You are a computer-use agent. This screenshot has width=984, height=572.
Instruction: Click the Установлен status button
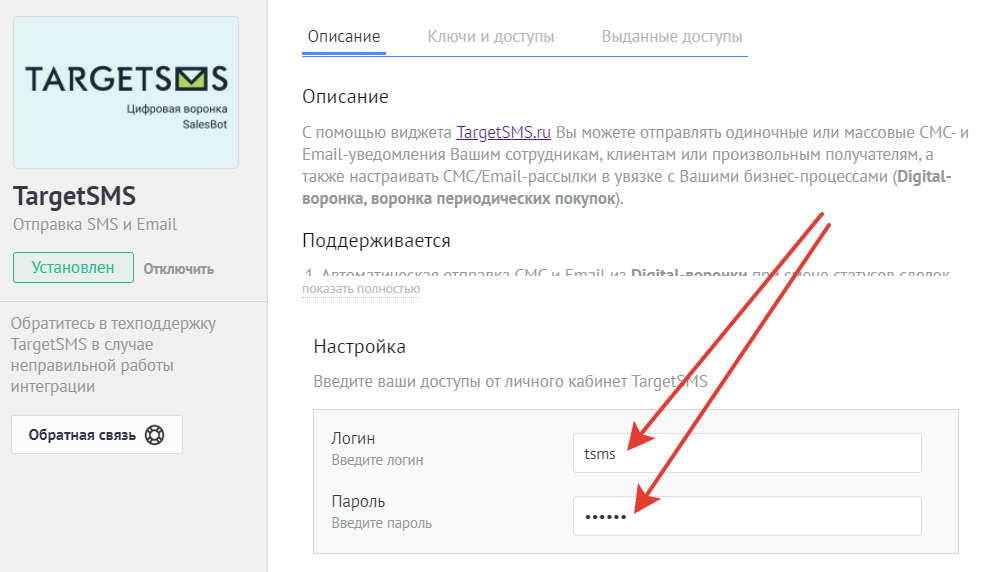[x=73, y=267]
